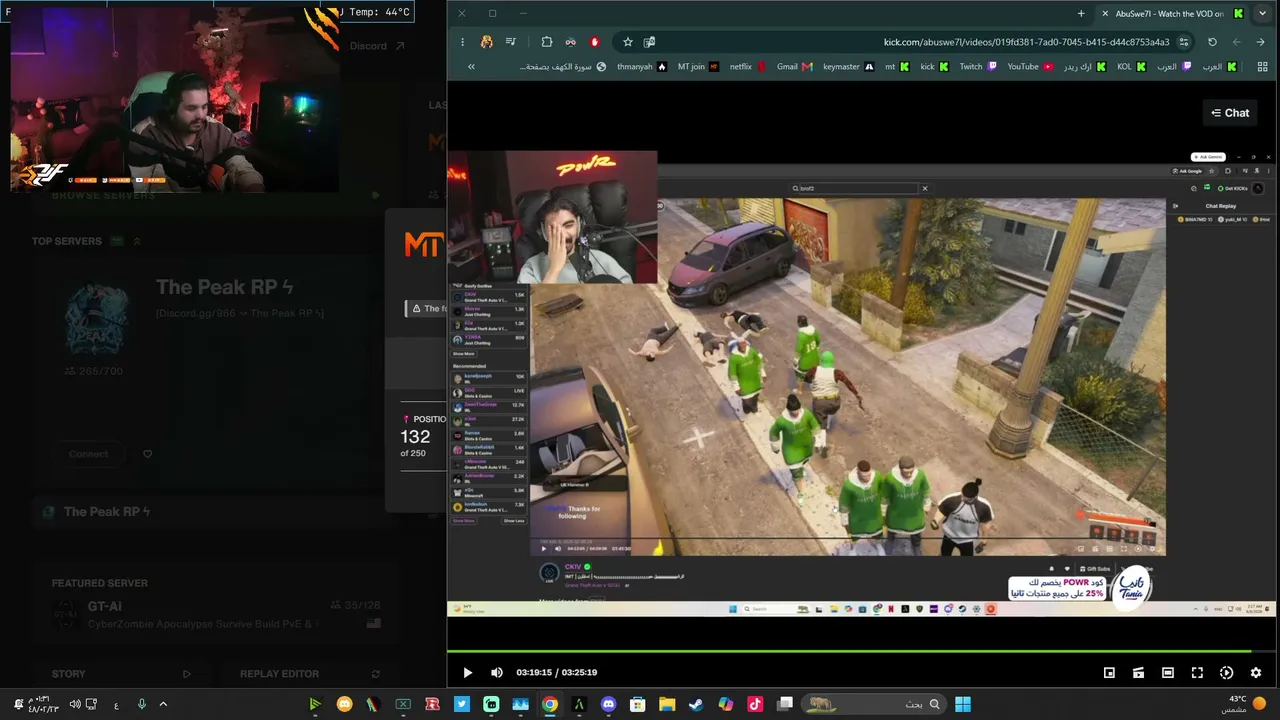Click The Peak RP server thumbnail

point(97,319)
